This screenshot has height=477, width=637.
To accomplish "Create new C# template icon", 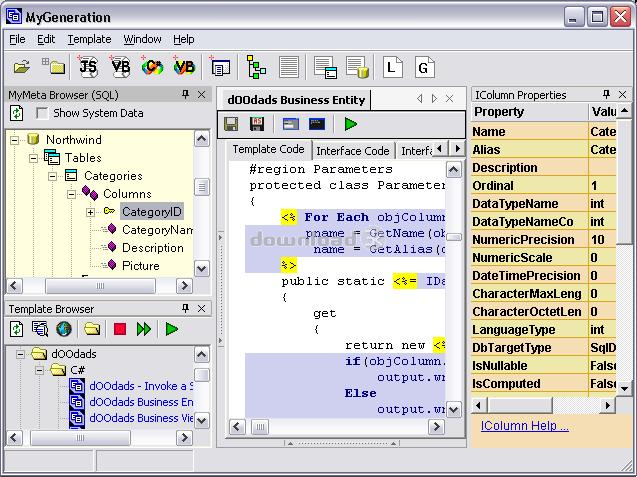I will pyautogui.click(x=152, y=66).
